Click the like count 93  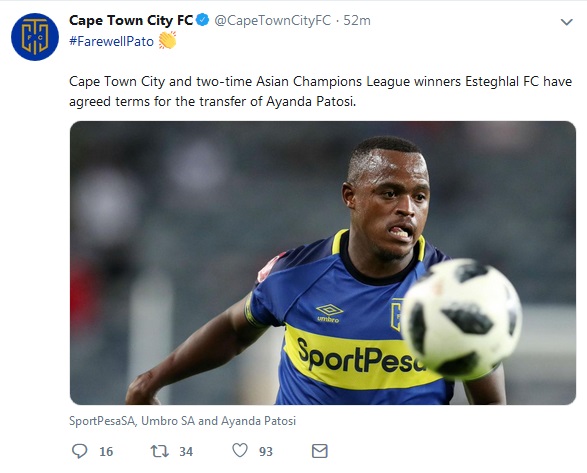click(266, 452)
